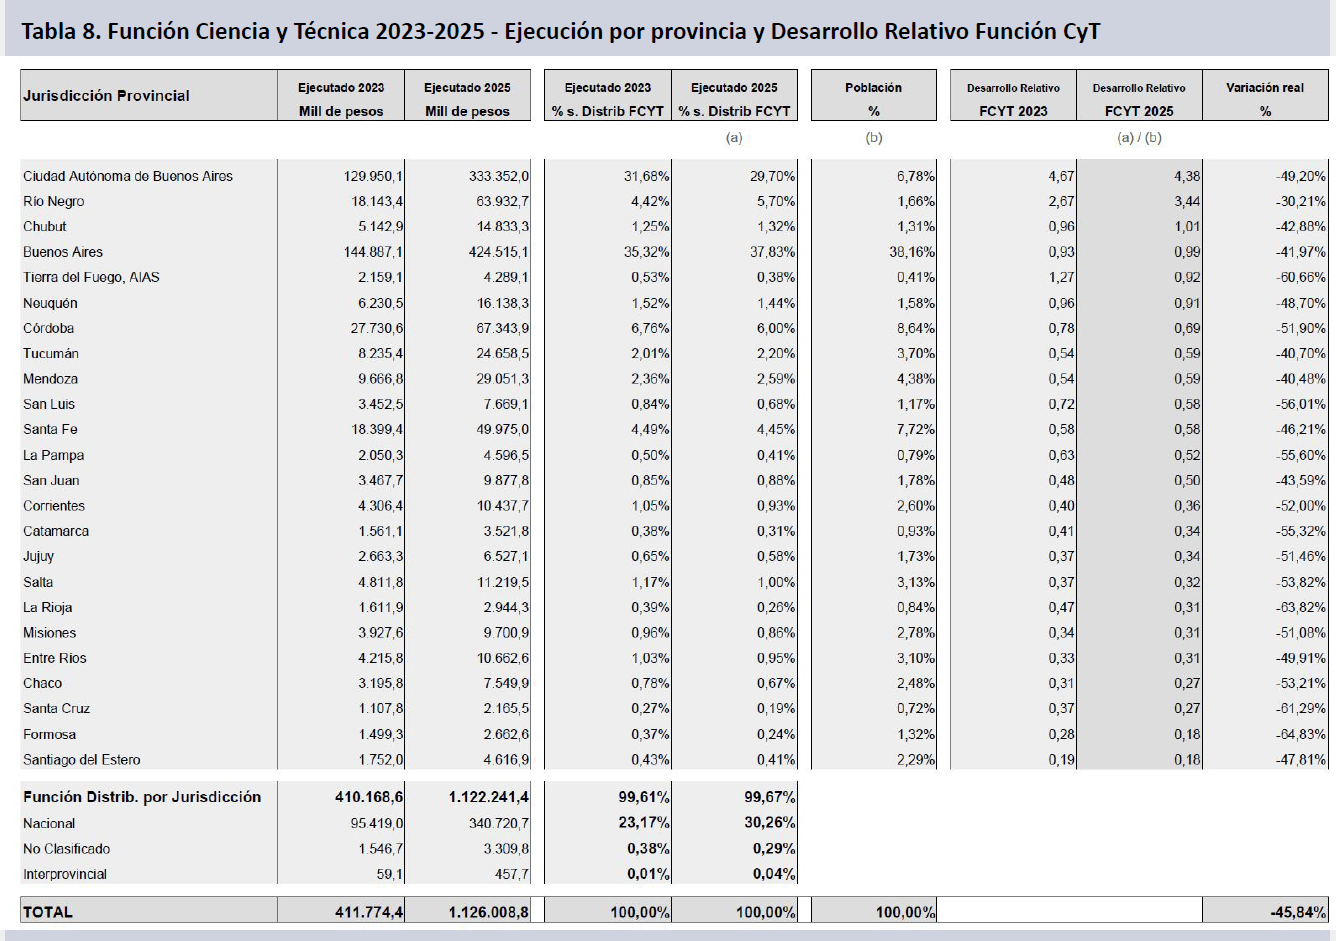This screenshot has width=1336, height=941.
Task: Select the 'TOTAL' row label
Action: tap(48, 912)
